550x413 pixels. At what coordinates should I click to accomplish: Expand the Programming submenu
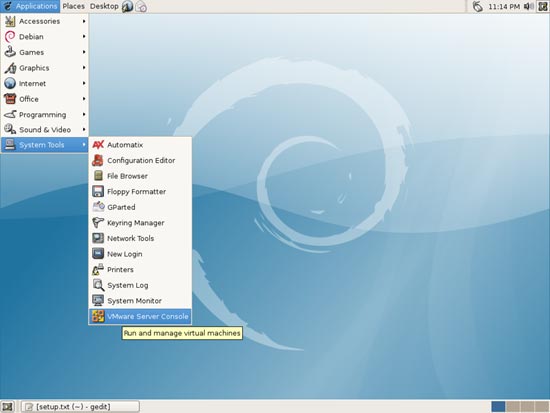(45, 114)
